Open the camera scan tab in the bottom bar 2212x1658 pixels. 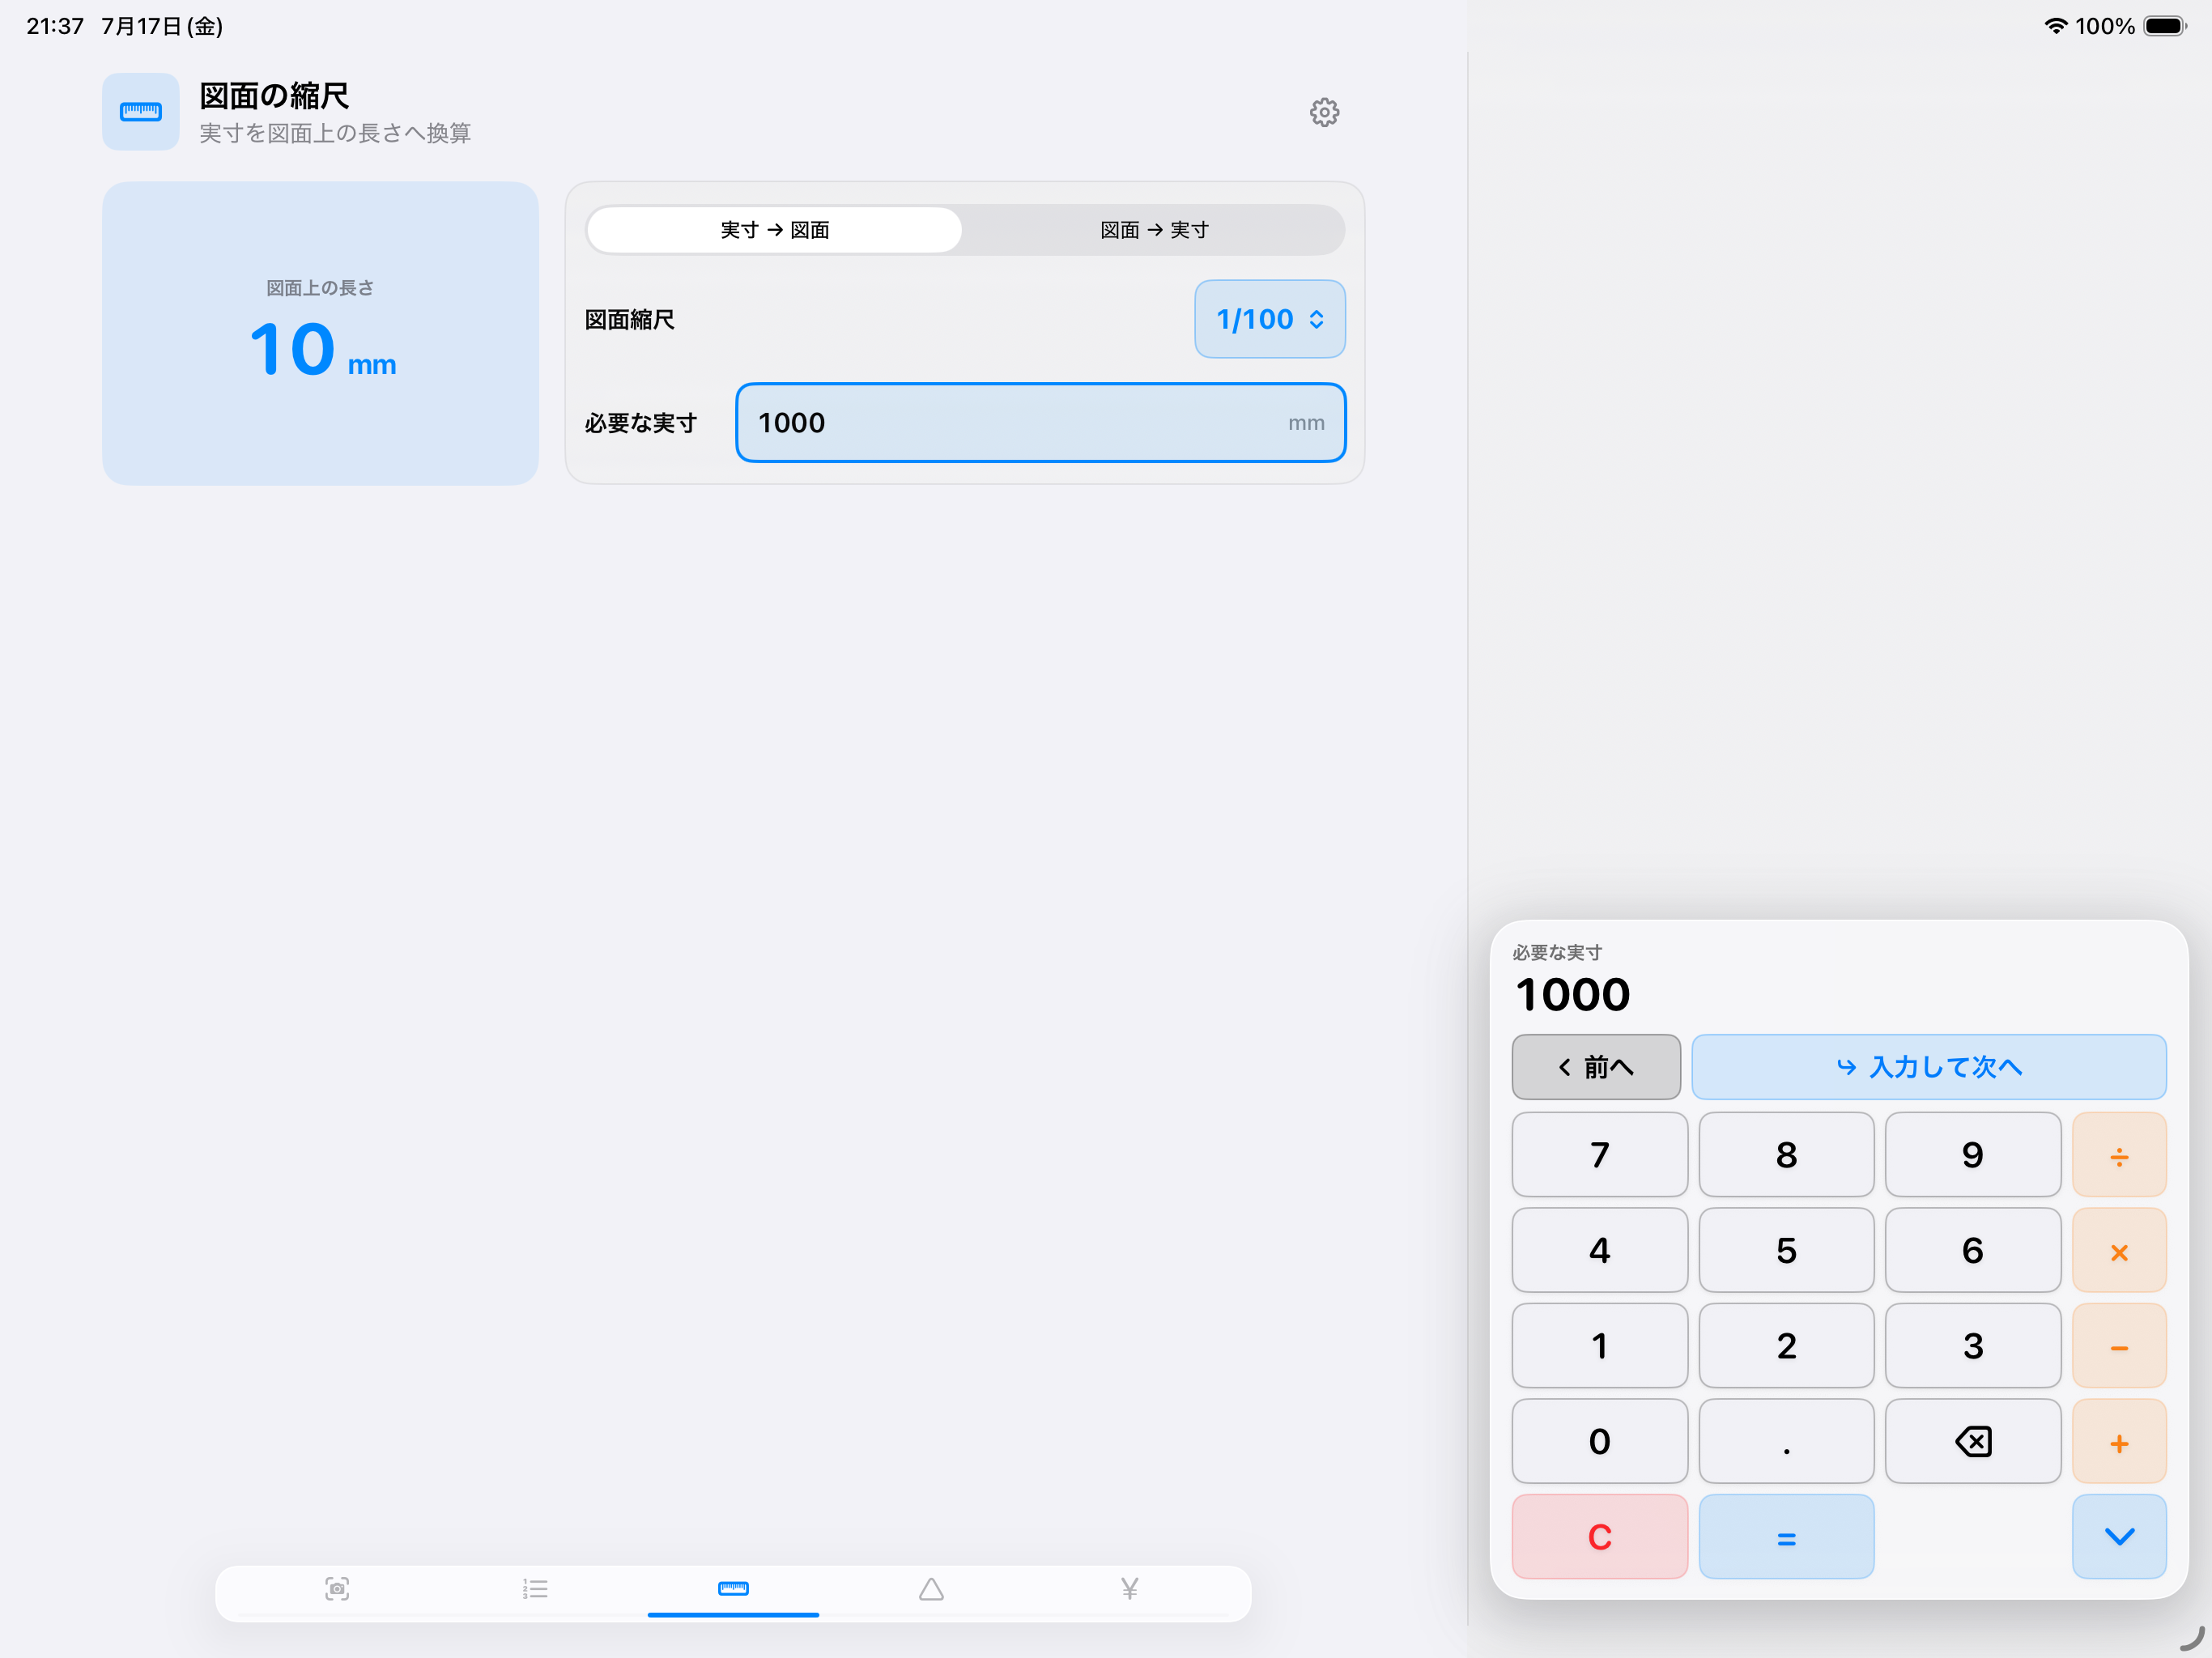(337, 1588)
